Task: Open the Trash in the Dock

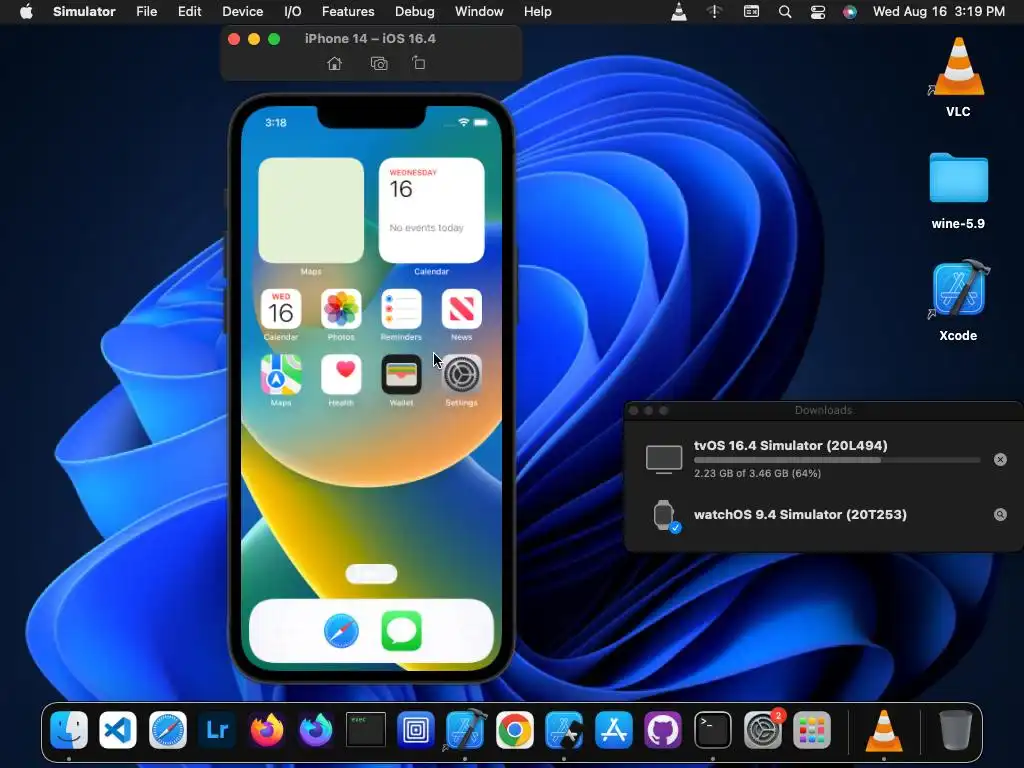Action: [955, 729]
